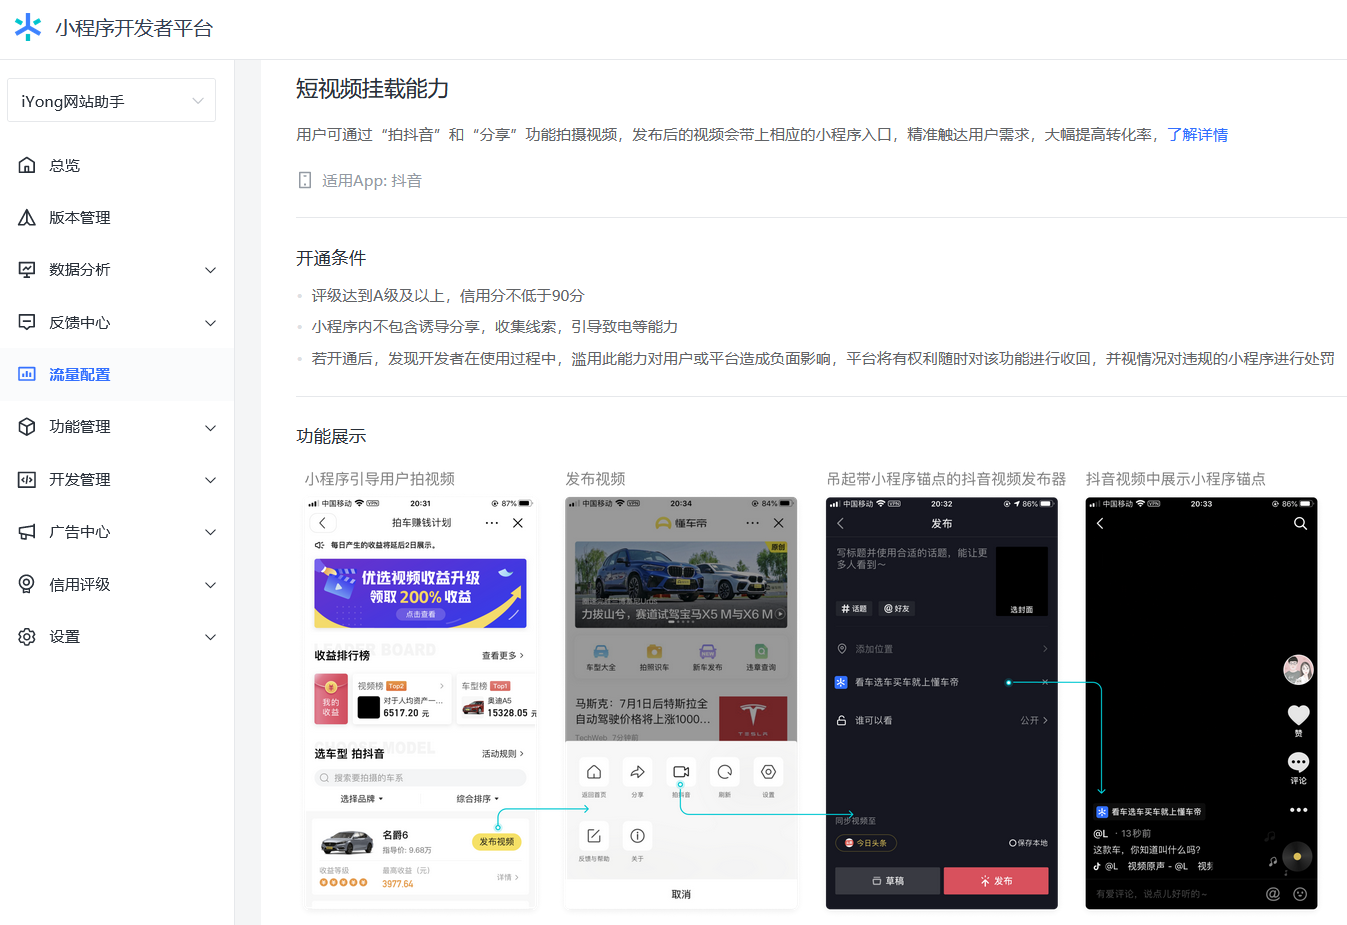The image size is (1347, 925).
Task: Click the 开通条件 section heading
Action: coord(331,258)
